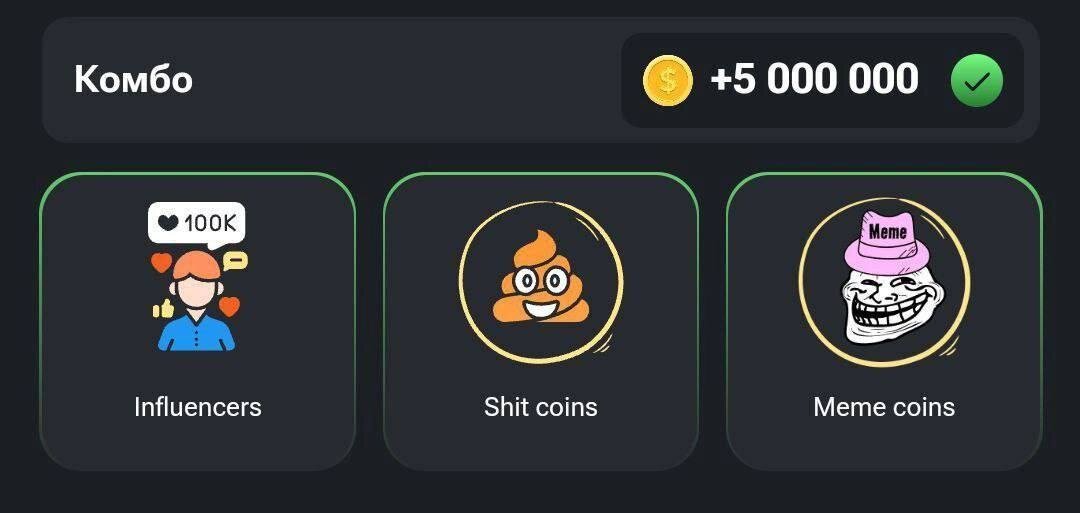The height and width of the screenshot is (513, 1080).
Task: Open the Meme coins combo card
Action: point(884,322)
